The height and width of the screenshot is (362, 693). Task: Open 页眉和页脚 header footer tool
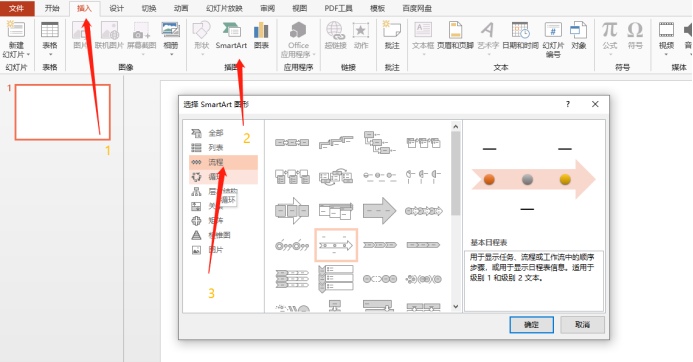[x=455, y=30]
